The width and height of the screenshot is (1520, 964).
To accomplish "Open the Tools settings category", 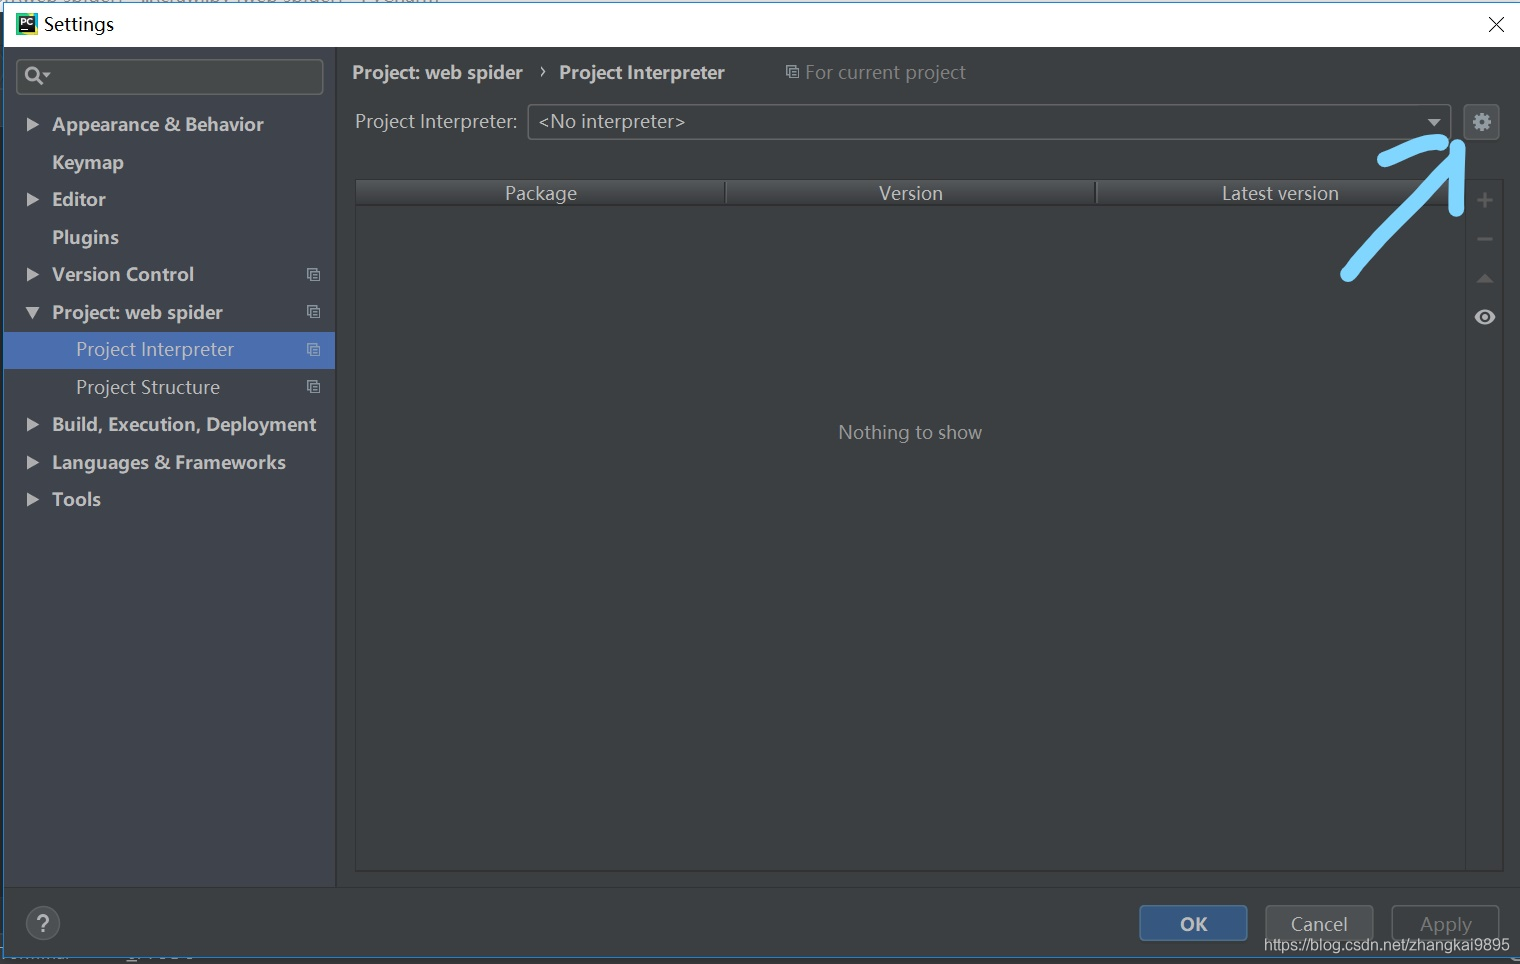I will tap(76, 499).
